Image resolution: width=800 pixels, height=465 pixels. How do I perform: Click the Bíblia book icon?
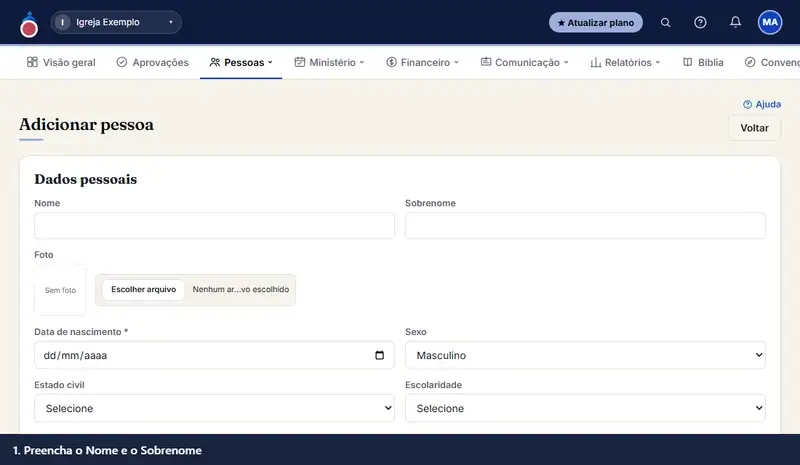(x=688, y=62)
